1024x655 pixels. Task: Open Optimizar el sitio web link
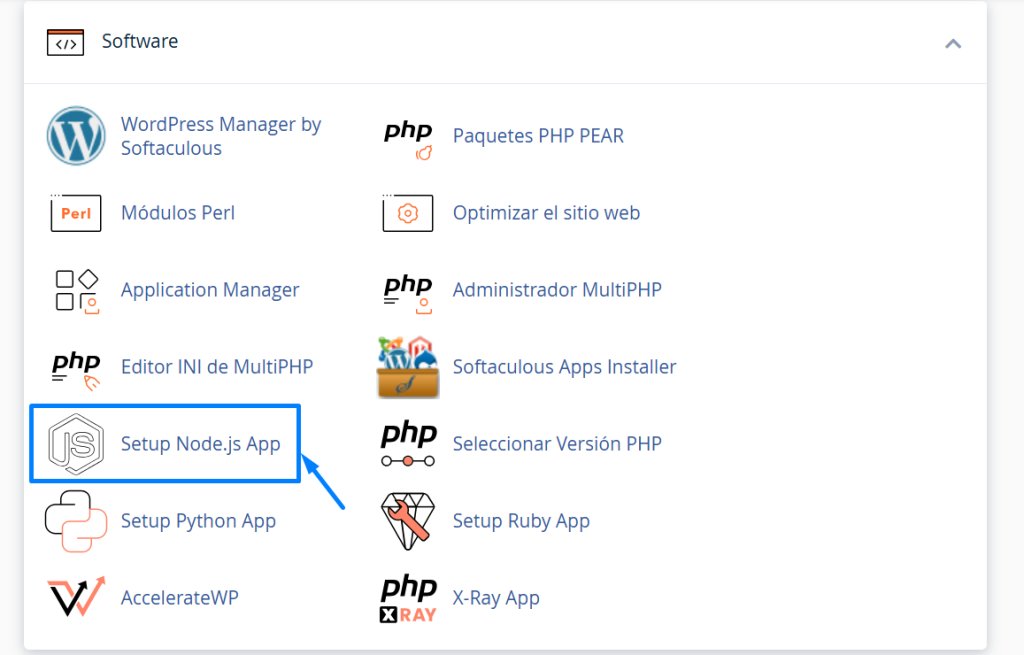[546, 213]
